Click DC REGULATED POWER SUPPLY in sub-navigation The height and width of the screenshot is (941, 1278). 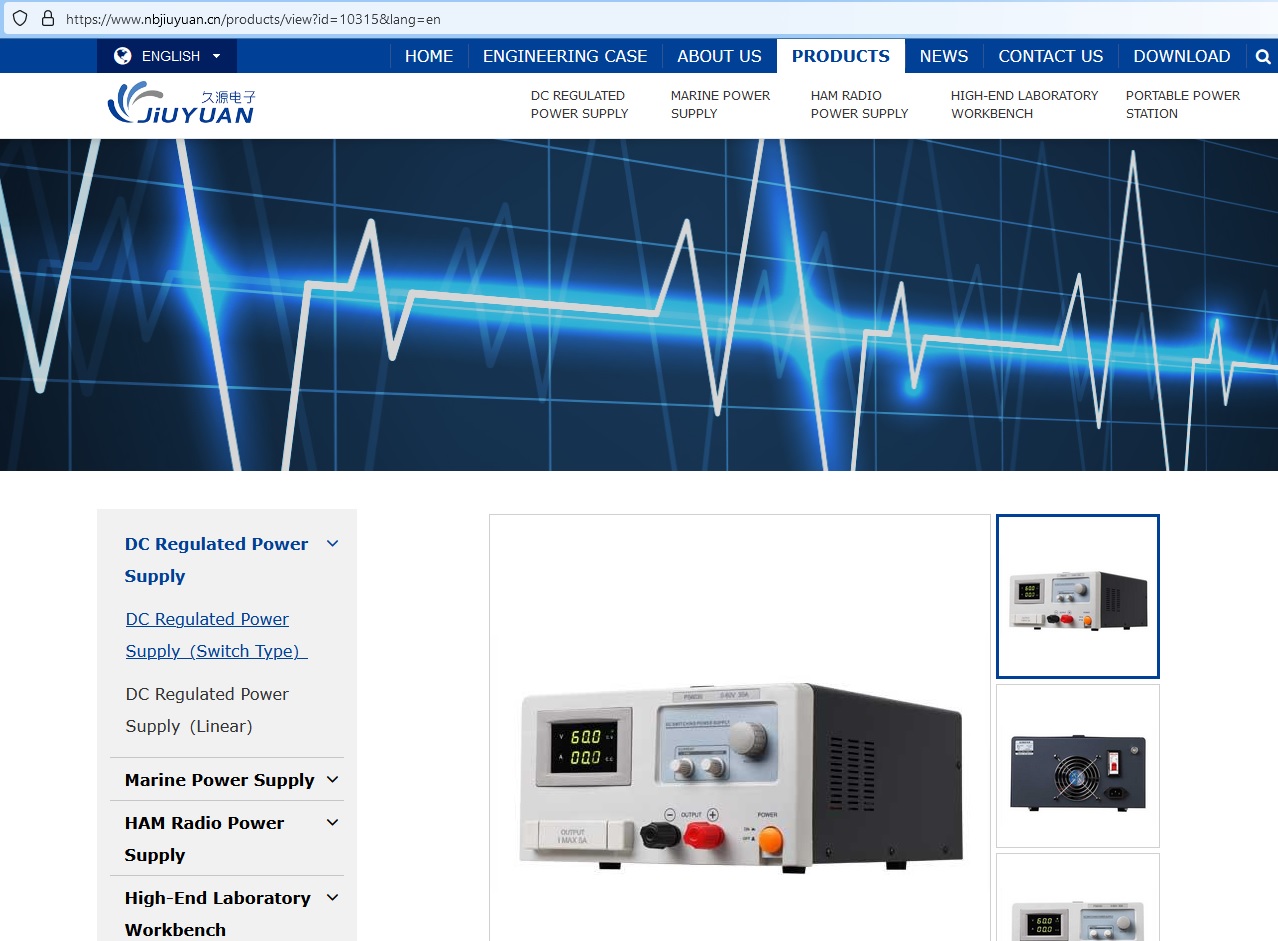[580, 105]
